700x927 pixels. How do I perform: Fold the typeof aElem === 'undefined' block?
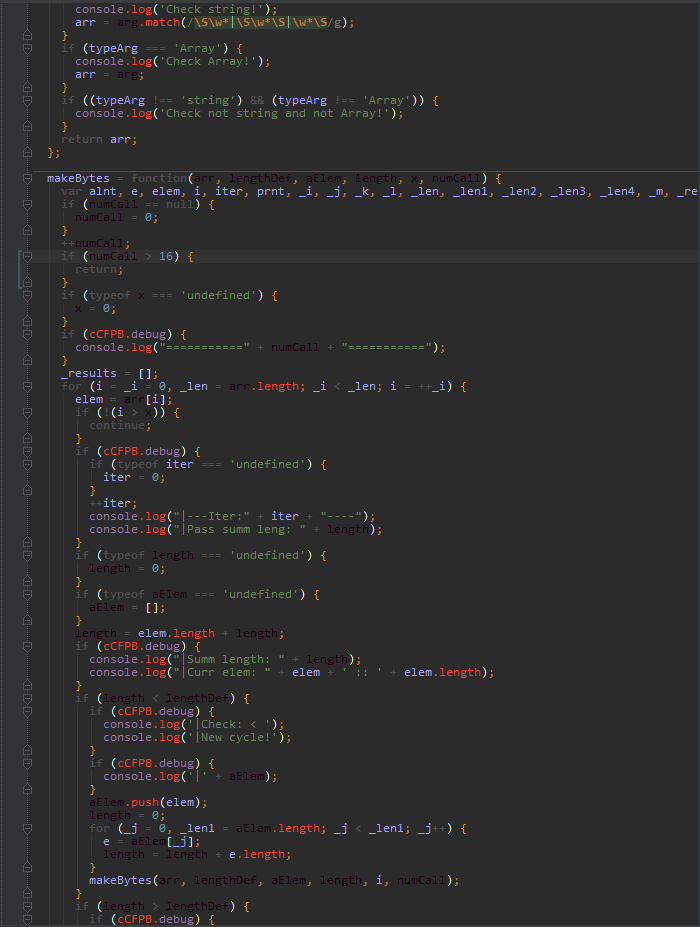coord(27,594)
